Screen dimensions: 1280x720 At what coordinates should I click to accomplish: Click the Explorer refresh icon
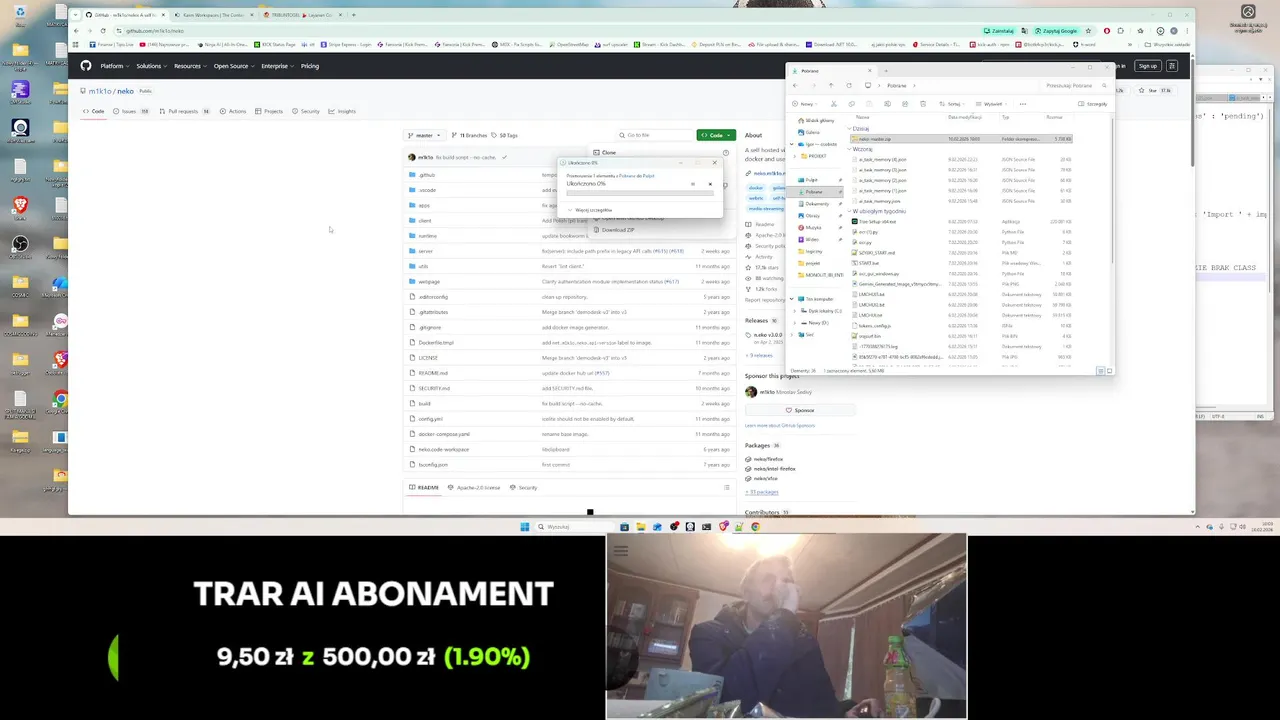(849, 85)
